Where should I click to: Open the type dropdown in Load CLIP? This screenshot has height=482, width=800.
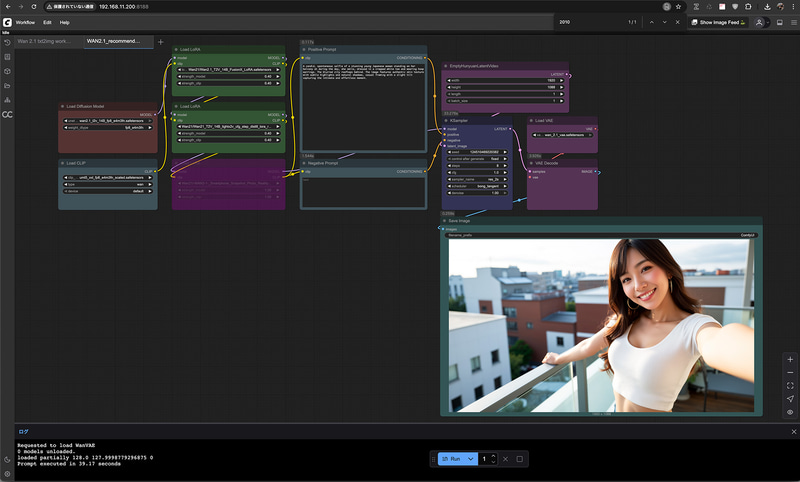pos(108,184)
